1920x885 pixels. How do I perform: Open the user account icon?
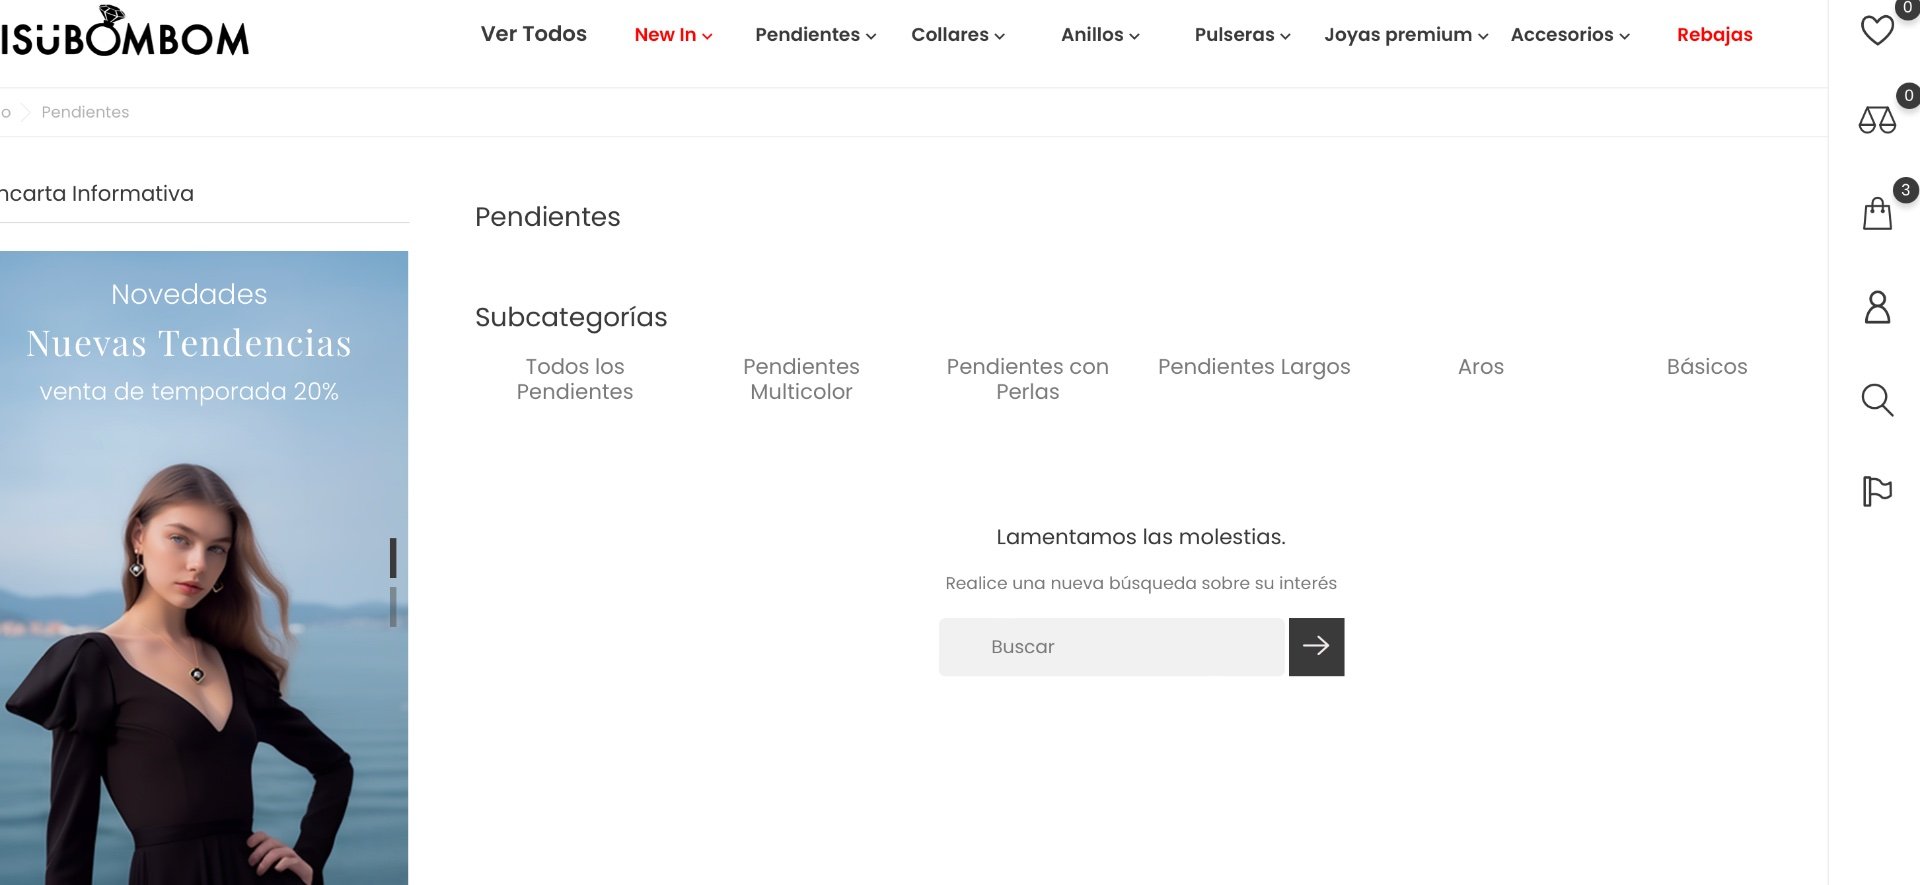pos(1877,307)
